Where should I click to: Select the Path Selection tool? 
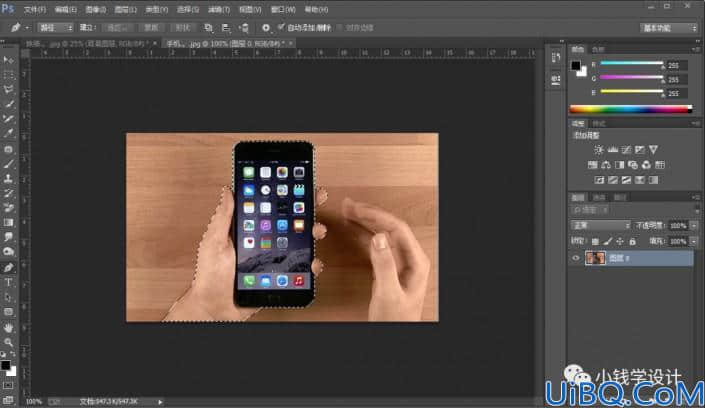pyautogui.click(x=8, y=297)
